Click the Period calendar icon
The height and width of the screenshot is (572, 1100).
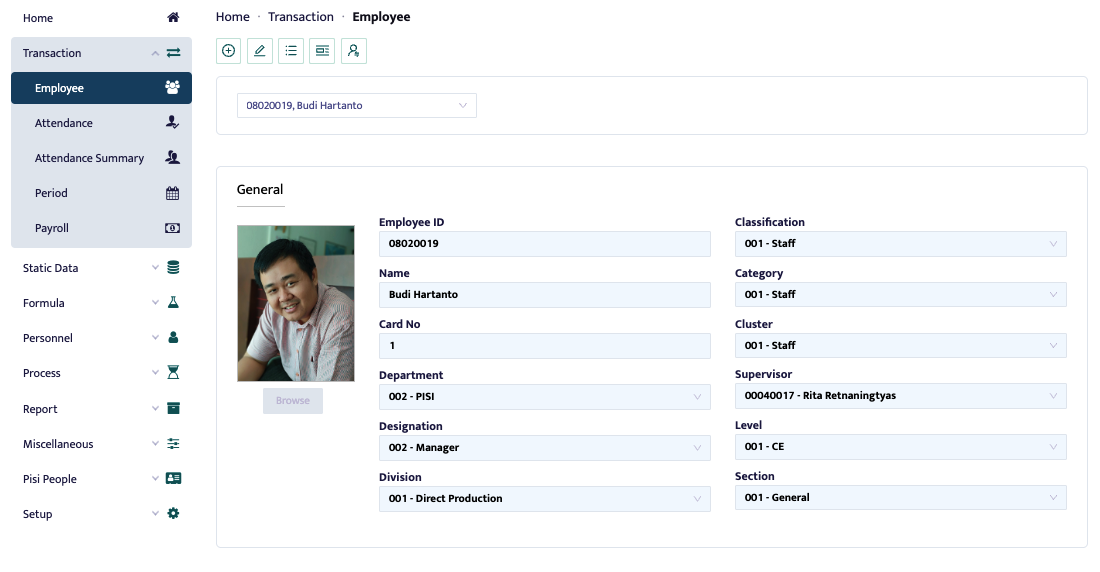[173, 193]
